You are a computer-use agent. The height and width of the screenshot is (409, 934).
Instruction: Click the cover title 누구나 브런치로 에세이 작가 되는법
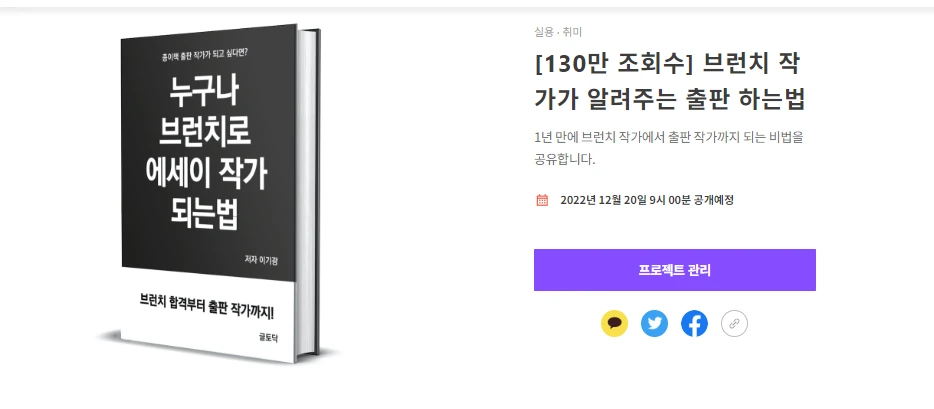point(204,154)
